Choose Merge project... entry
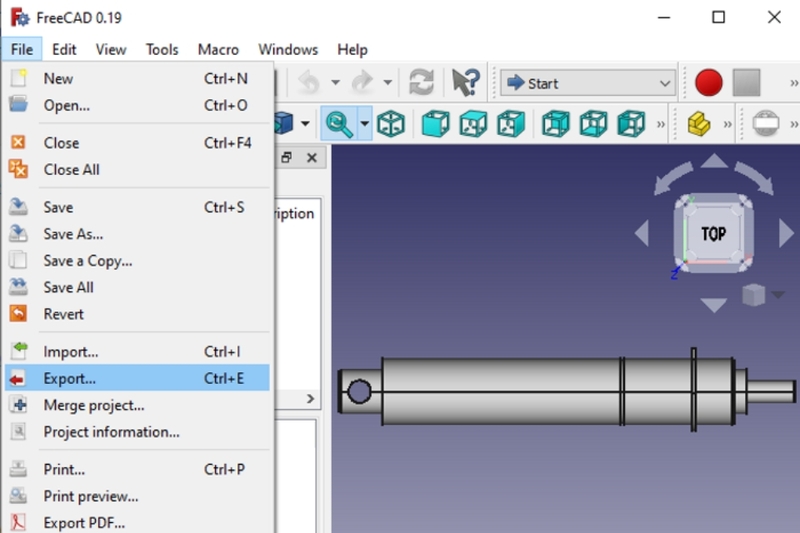 point(137,405)
